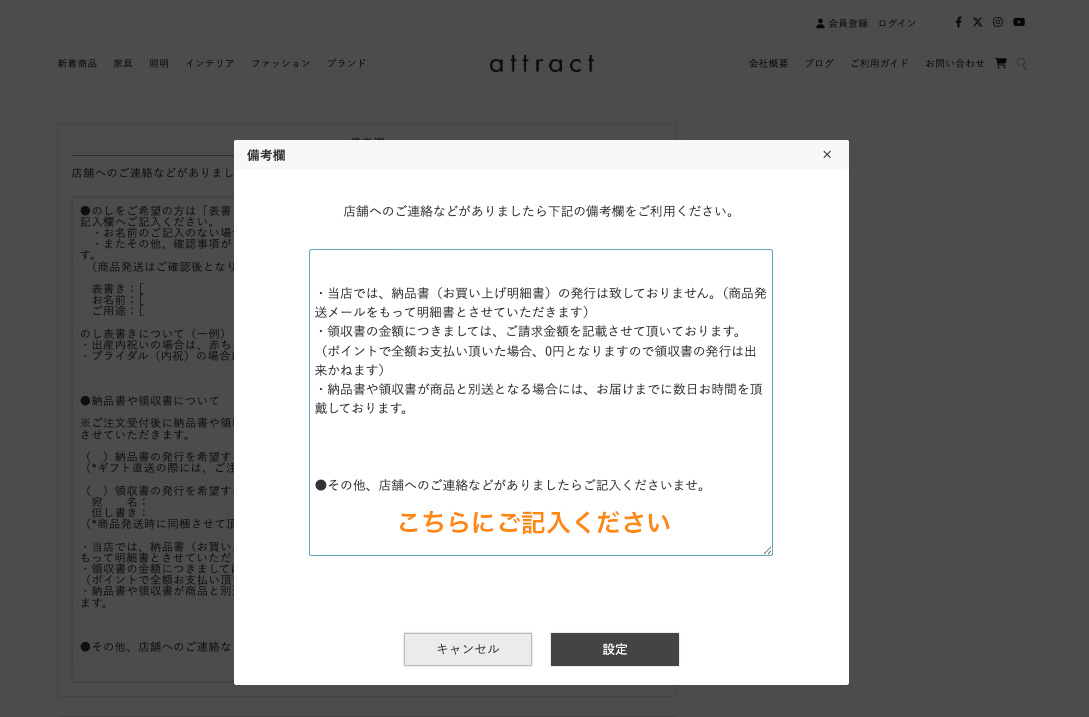The image size is (1089, 717).
Task: Open the Instagram icon
Action: pyautogui.click(x=998, y=21)
